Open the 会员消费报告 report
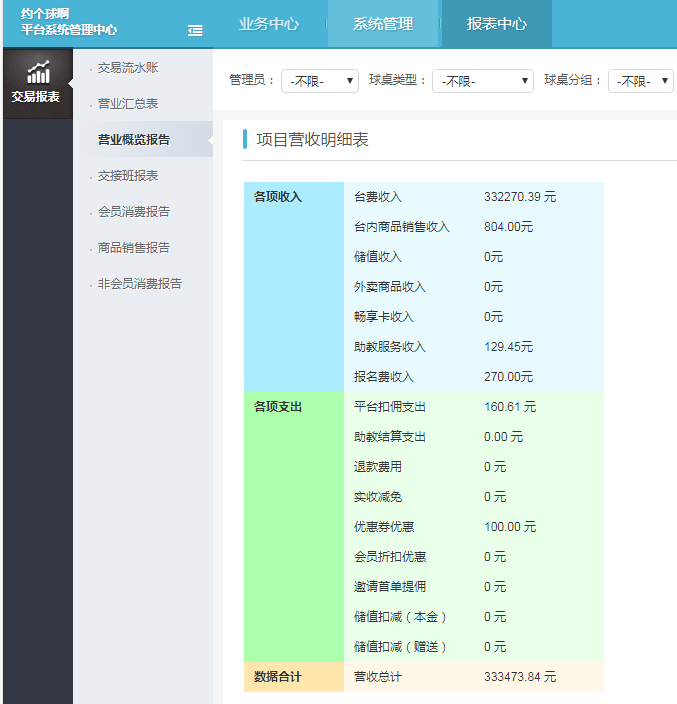 134,211
